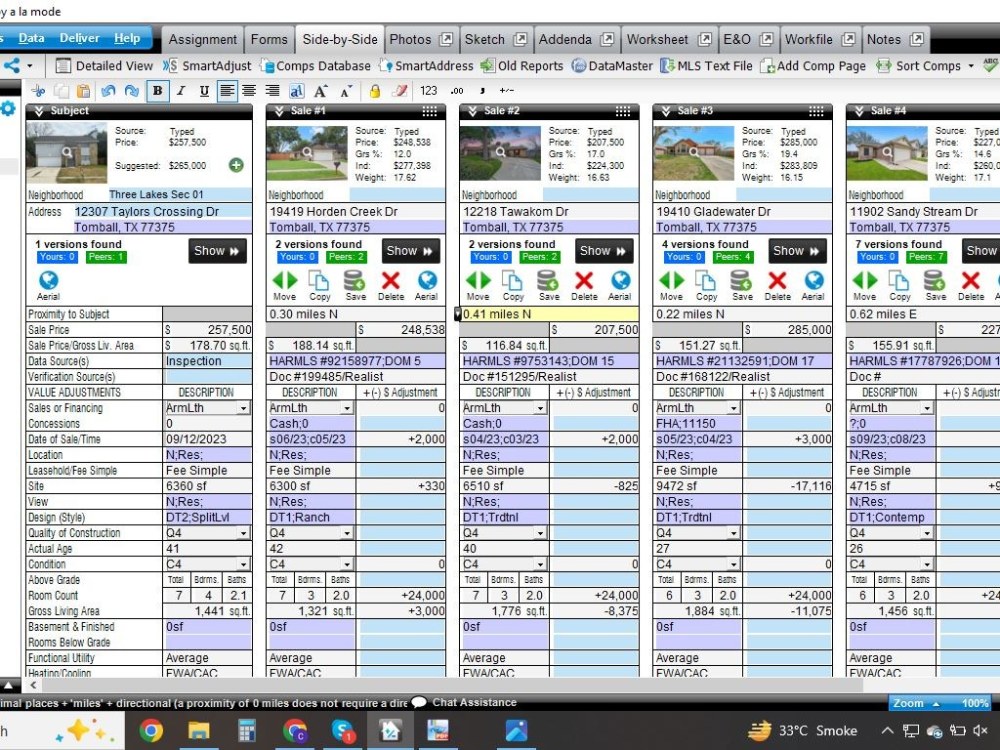1000x750 pixels.
Task: Set text alignment to right
Action: point(272,91)
